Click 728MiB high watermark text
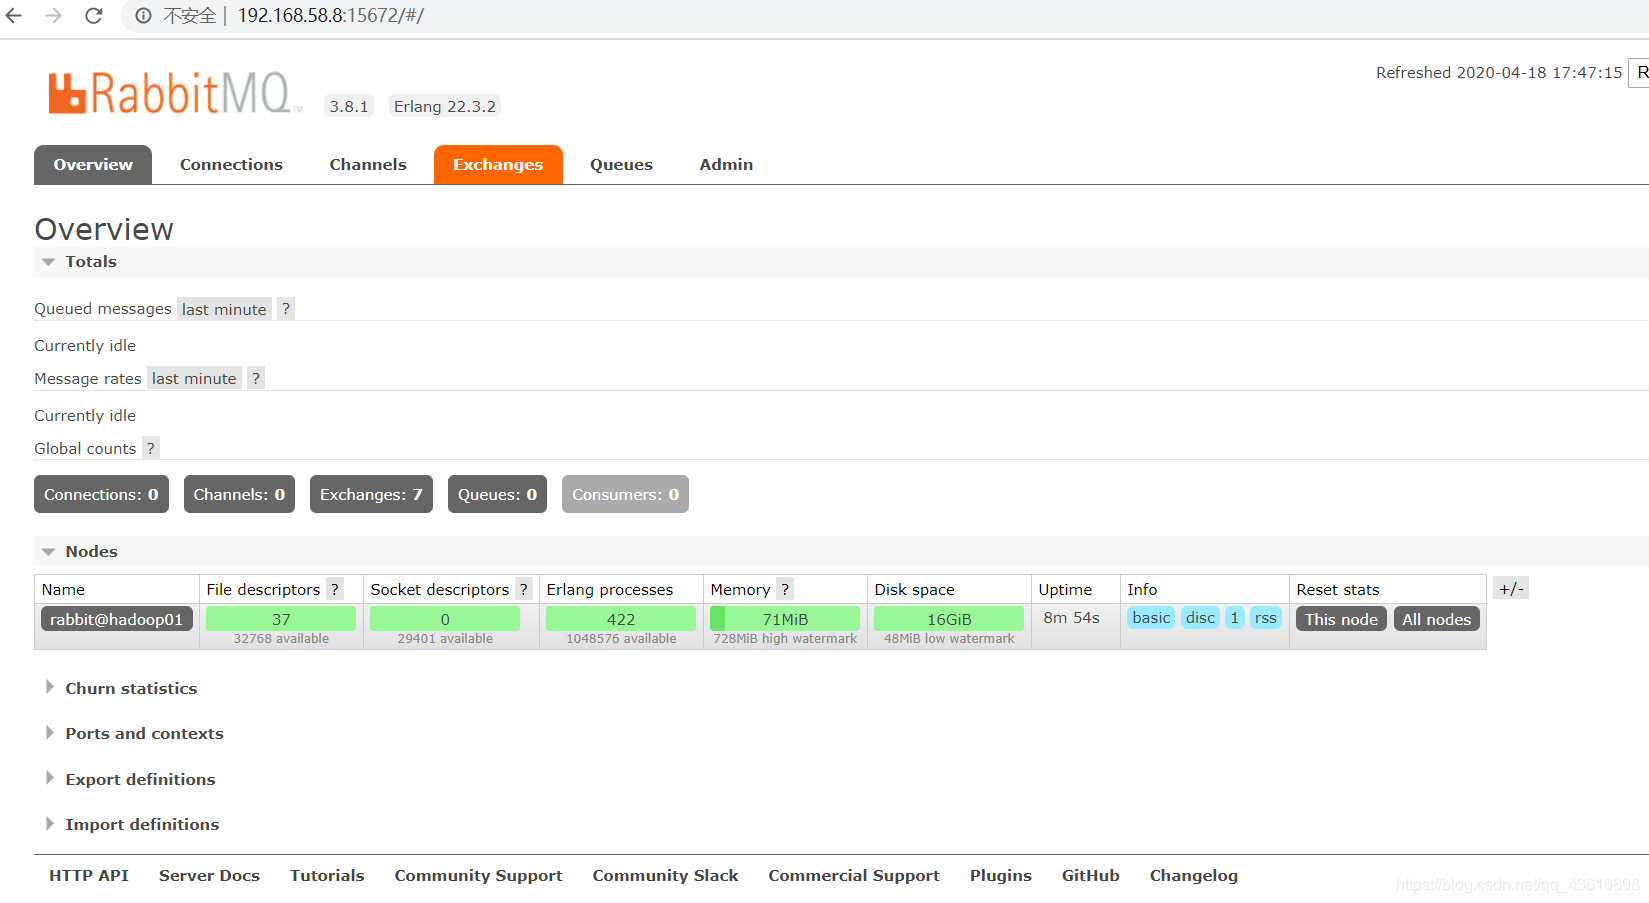This screenshot has width=1649, height=903. point(785,639)
